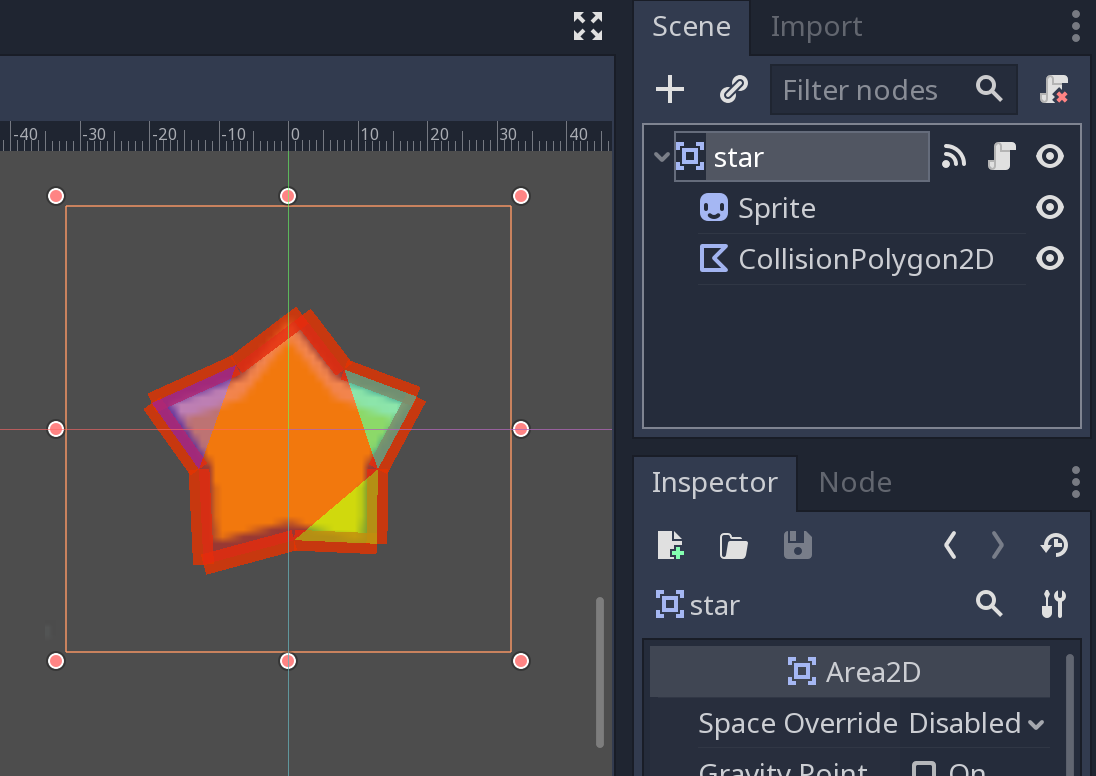Toggle visibility of star node
1096x776 pixels.
(x=1050, y=157)
